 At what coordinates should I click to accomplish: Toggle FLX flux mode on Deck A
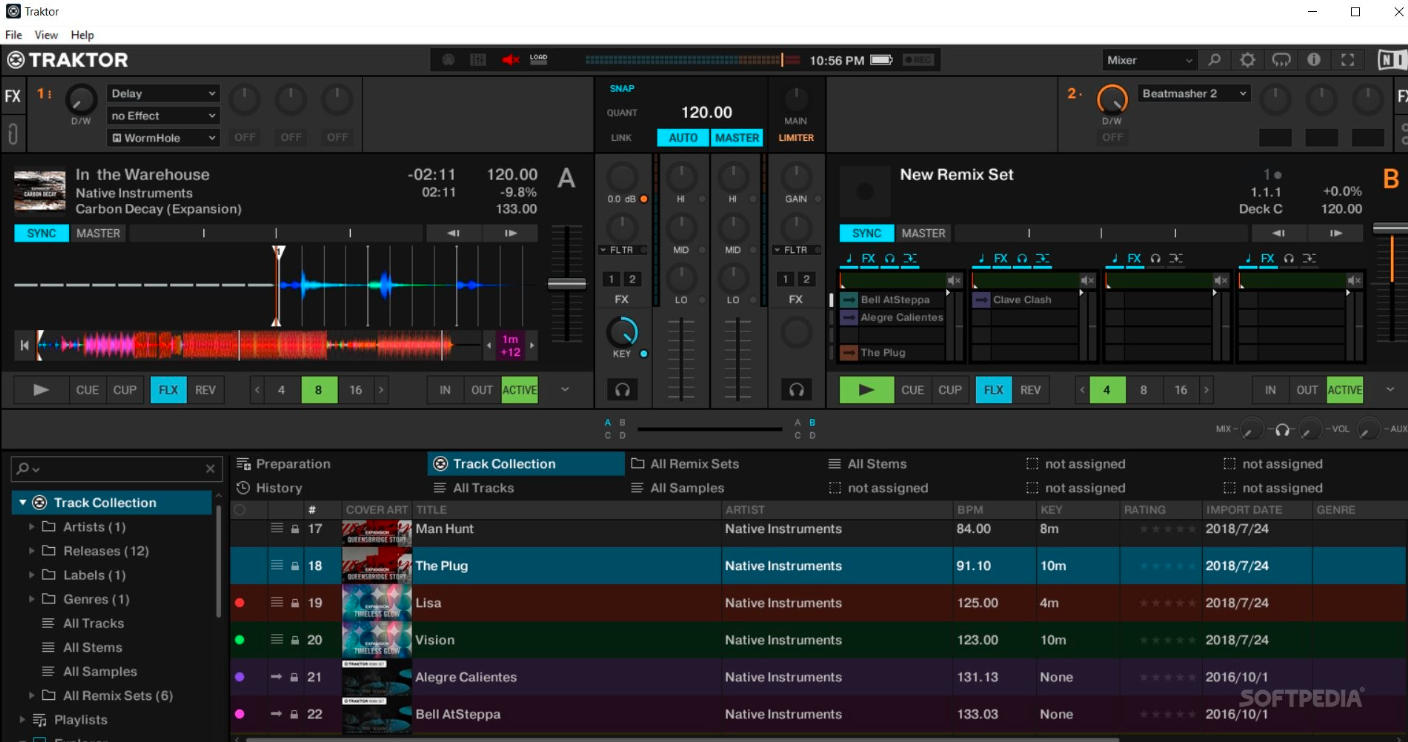coord(168,390)
